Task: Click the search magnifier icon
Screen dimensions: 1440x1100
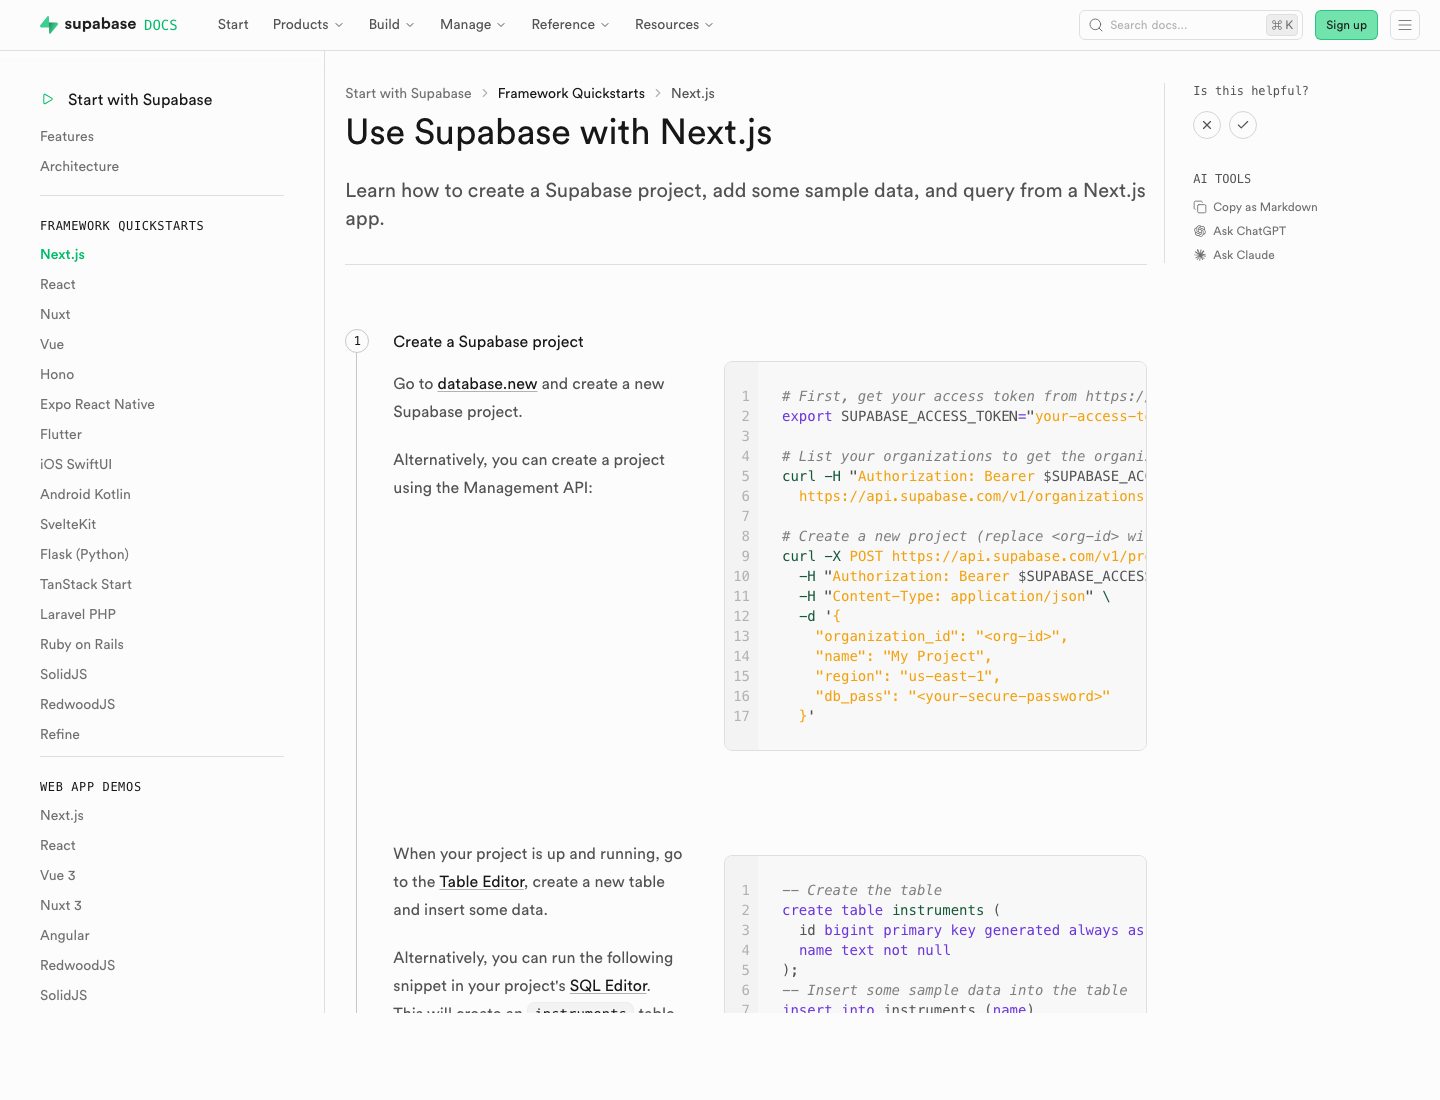Action: (1096, 25)
